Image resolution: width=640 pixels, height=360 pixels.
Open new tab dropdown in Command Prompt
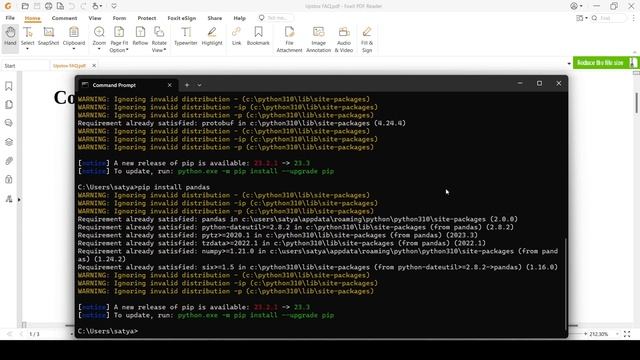coord(199,85)
